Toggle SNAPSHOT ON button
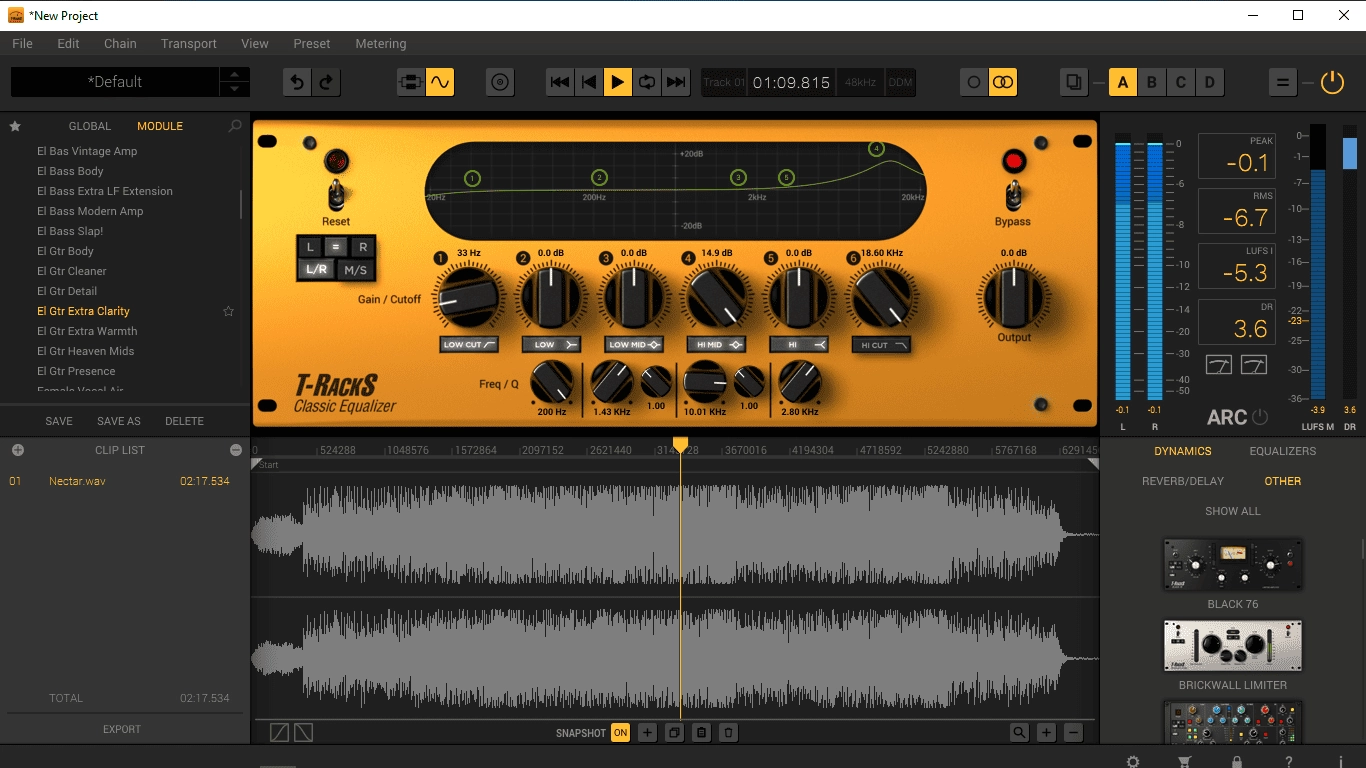Image resolution: width=1366 pixels, height=768 pixels. pyautogui.click(x=621, y=733)
